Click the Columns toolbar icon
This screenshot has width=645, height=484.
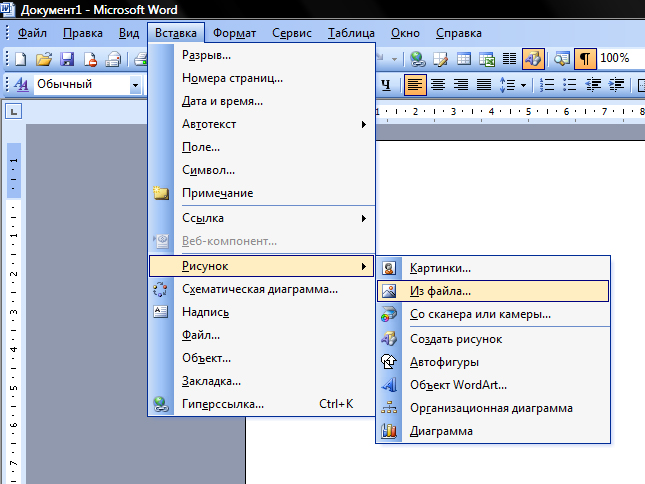click(x=510, y=59)
